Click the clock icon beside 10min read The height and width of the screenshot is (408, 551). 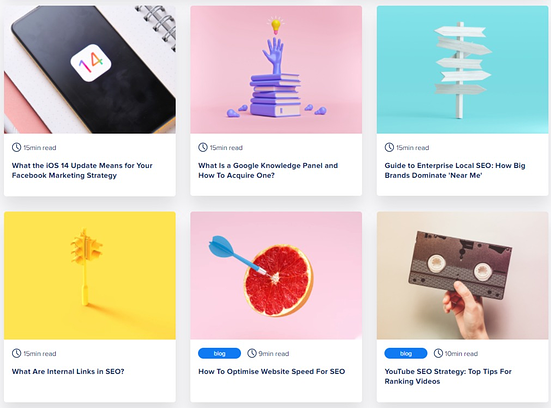coord(438,353)
